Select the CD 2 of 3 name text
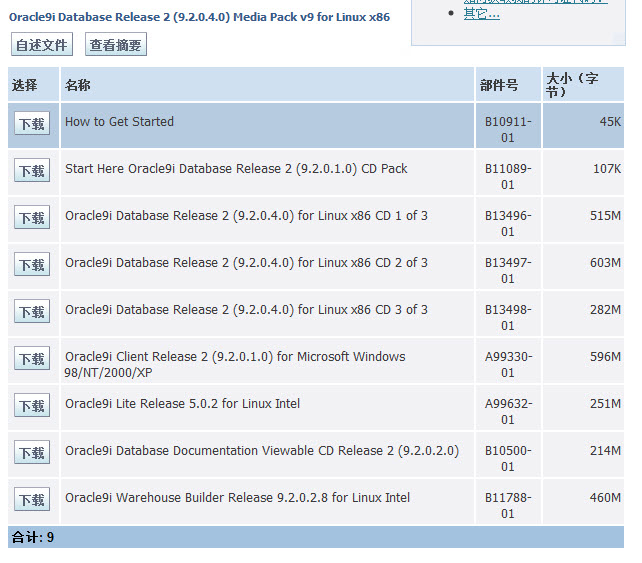 (x=246, y=263)
